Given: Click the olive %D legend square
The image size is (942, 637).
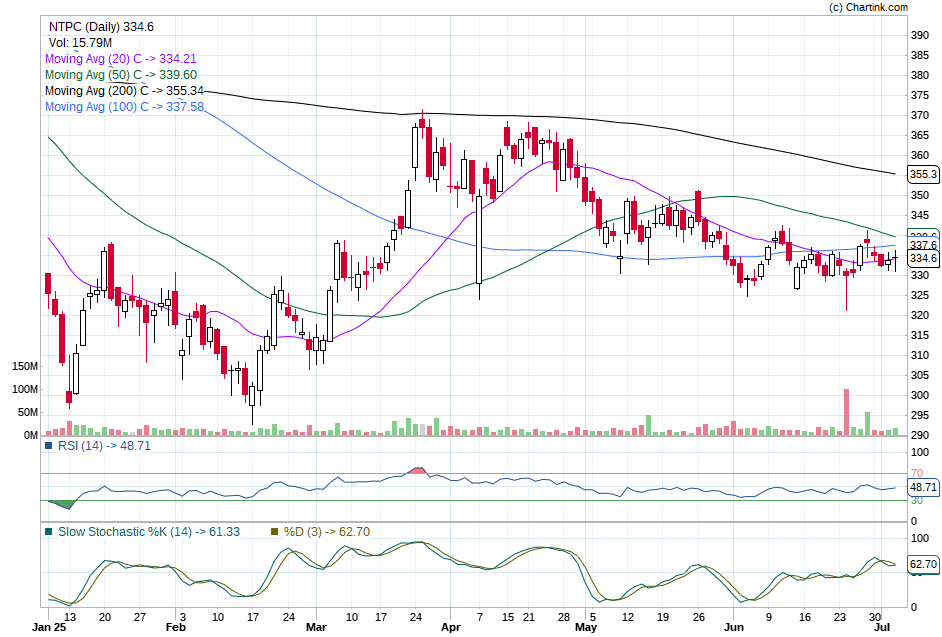Looking at the screenshot, I should point(275,532).
